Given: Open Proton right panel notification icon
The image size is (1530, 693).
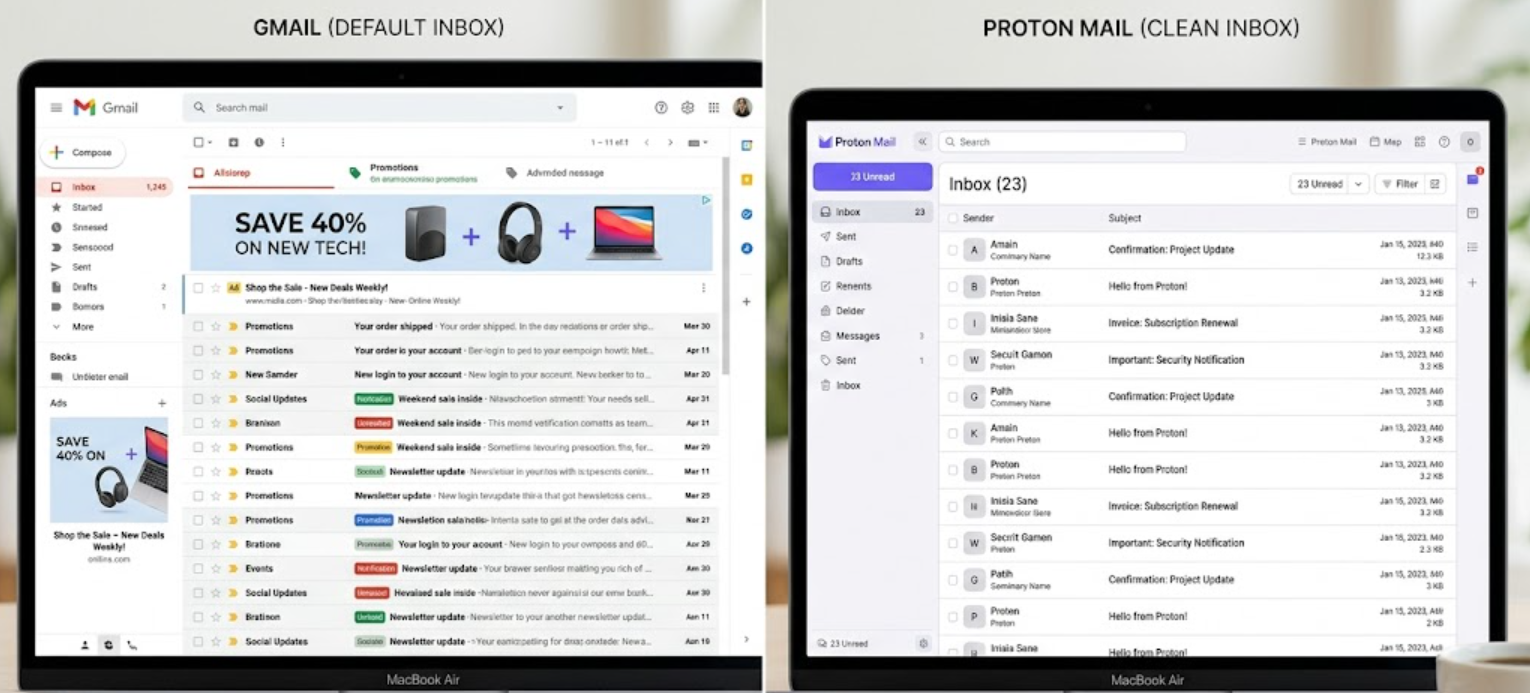Looking at the screenshot, I should (x=1473, y=179).
